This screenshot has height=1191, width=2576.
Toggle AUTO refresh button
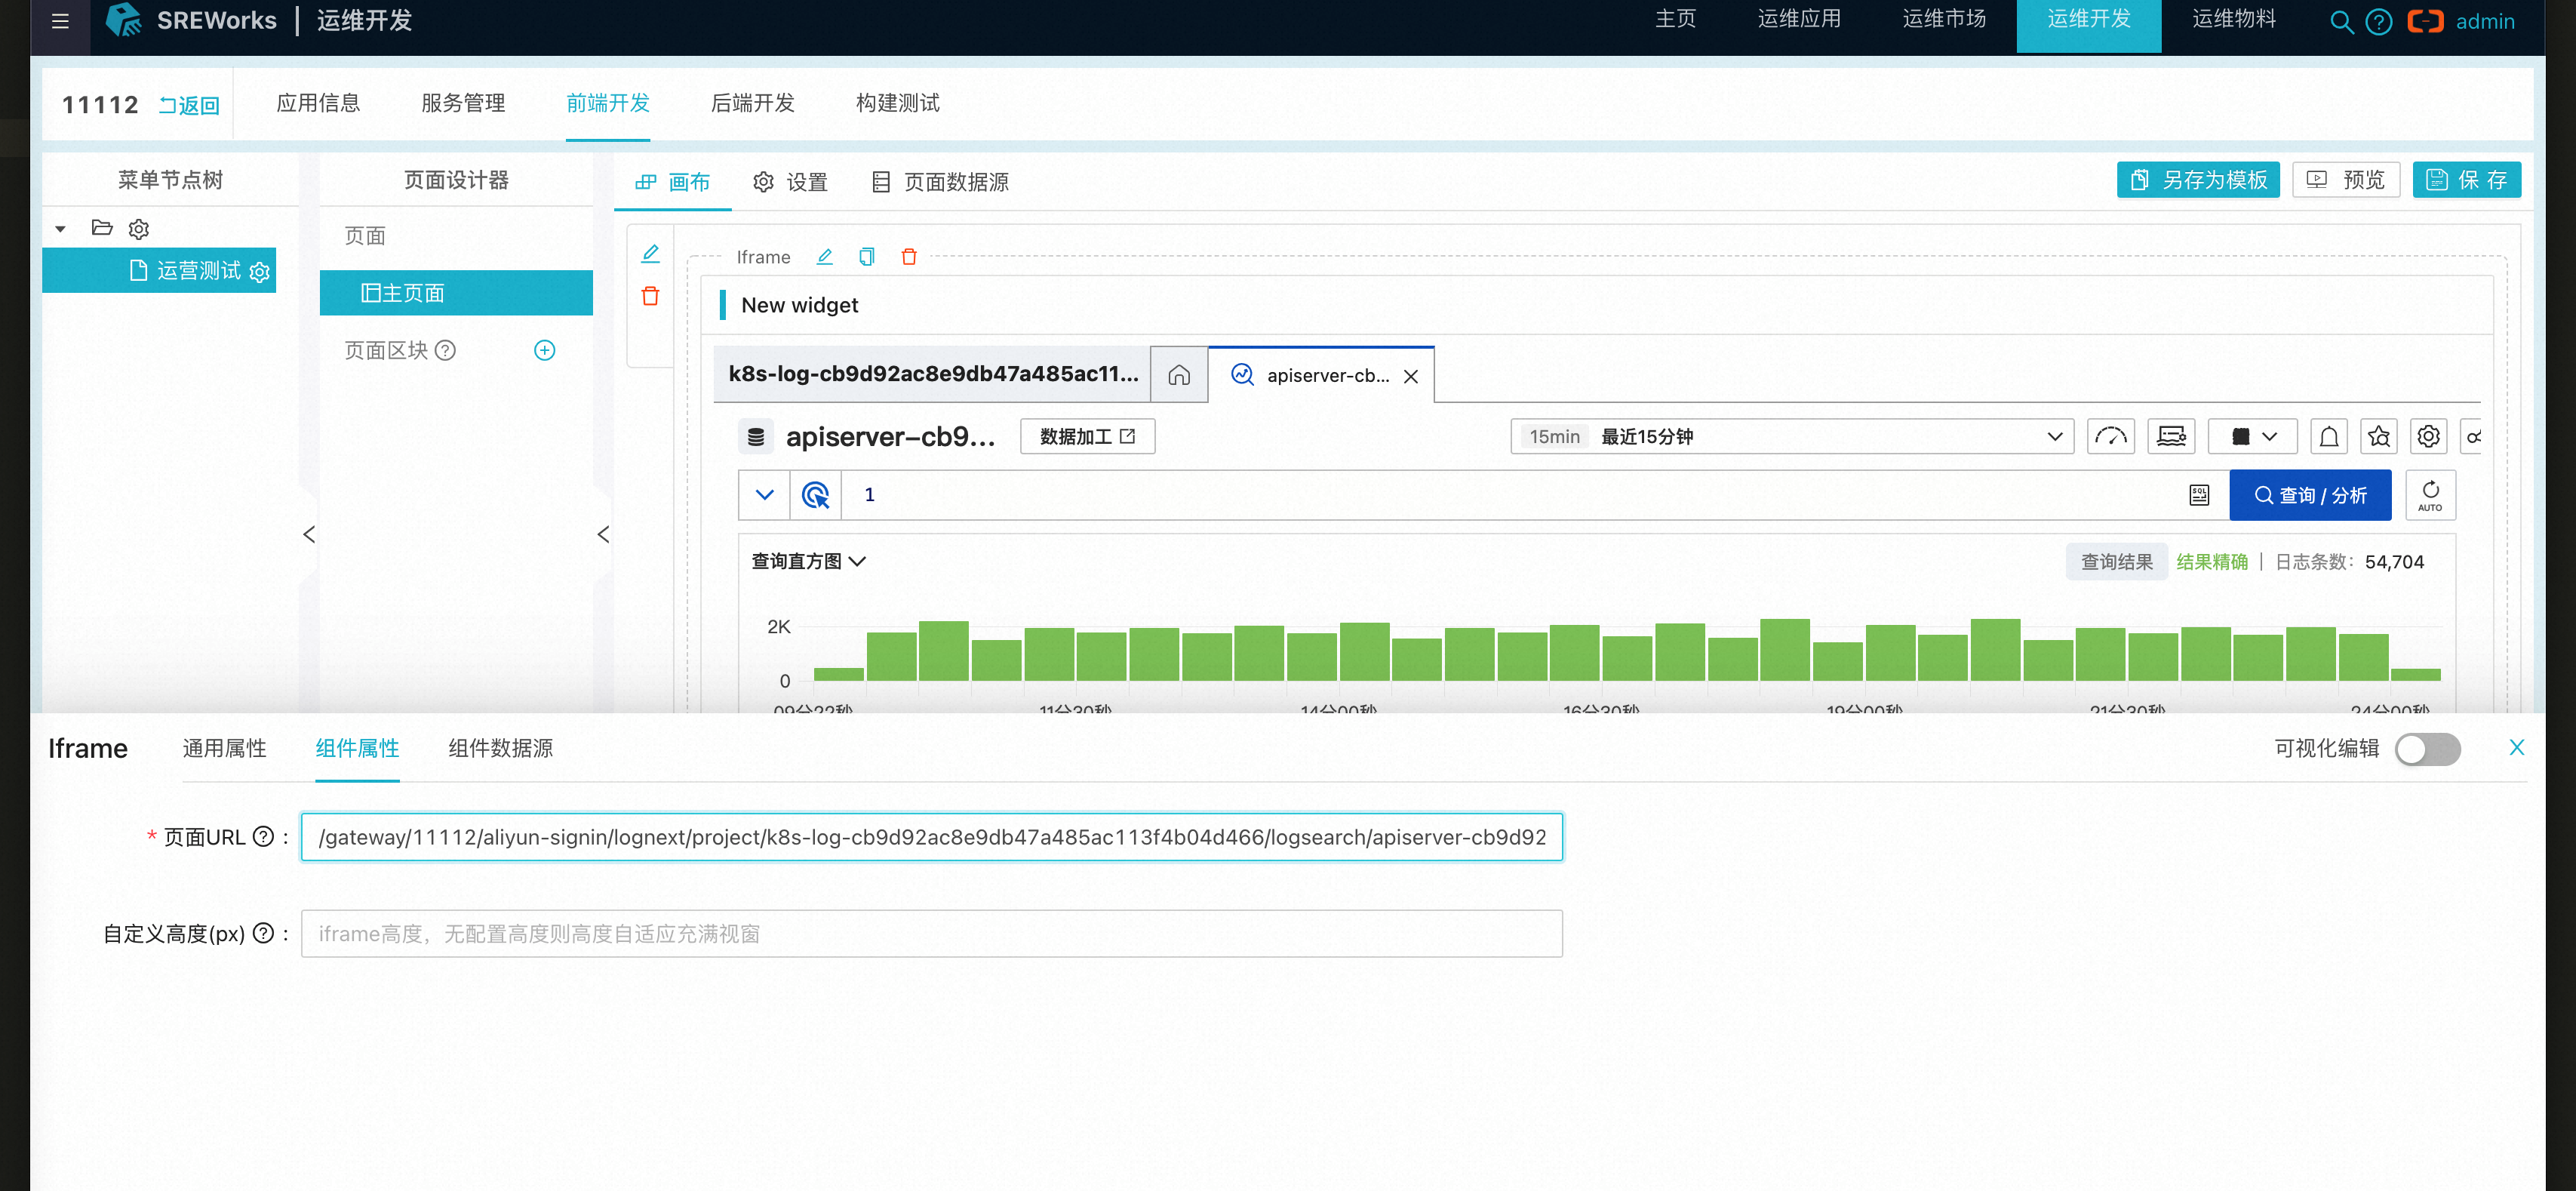click(2429, 495)
